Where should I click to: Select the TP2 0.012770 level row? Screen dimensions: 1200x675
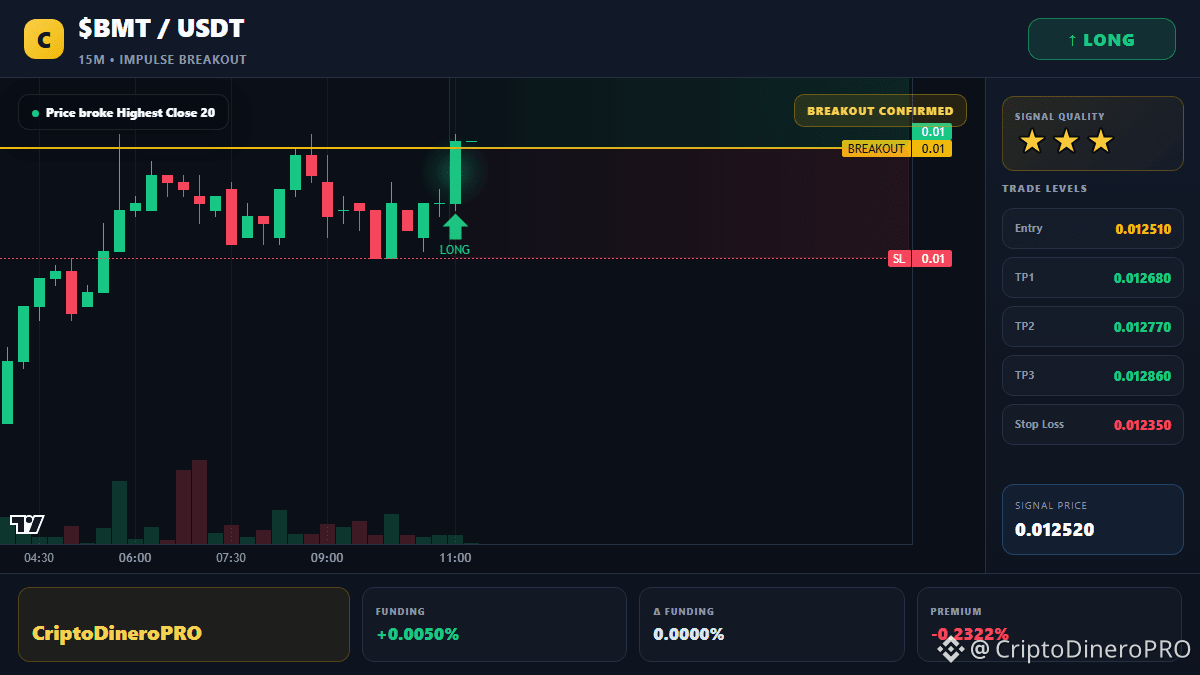1092,327
